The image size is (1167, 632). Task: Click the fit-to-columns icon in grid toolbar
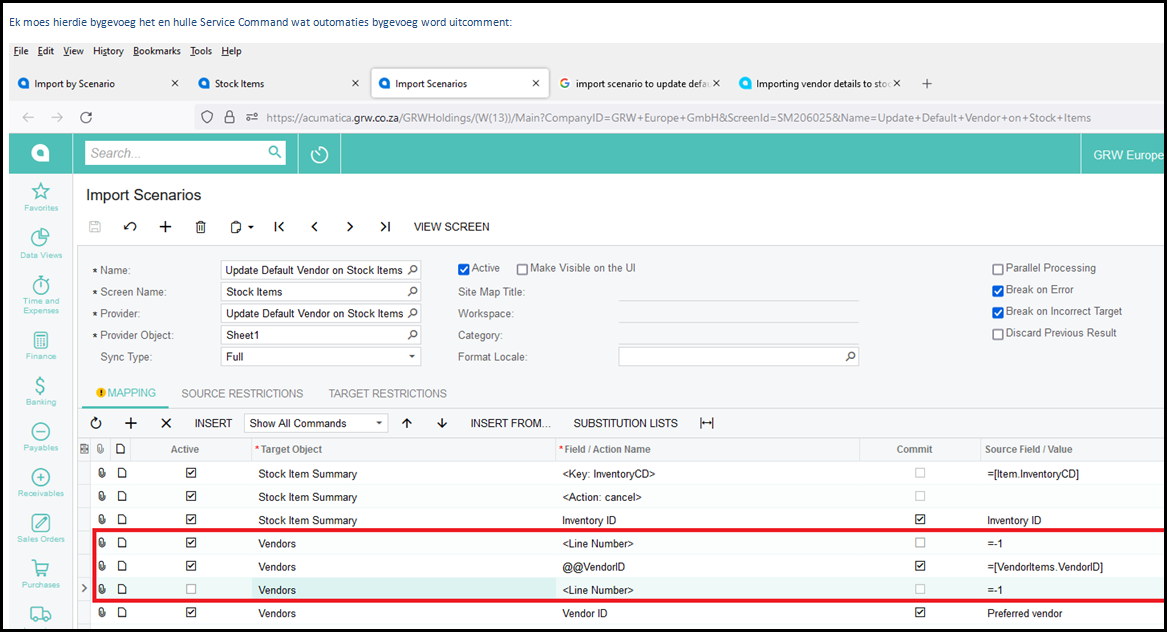coord(707,423)
